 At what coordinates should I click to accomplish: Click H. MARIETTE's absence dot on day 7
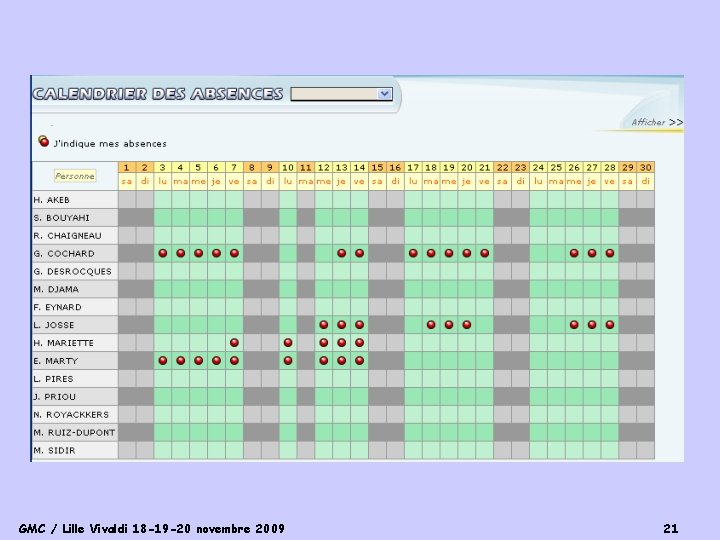click(234, 343)
